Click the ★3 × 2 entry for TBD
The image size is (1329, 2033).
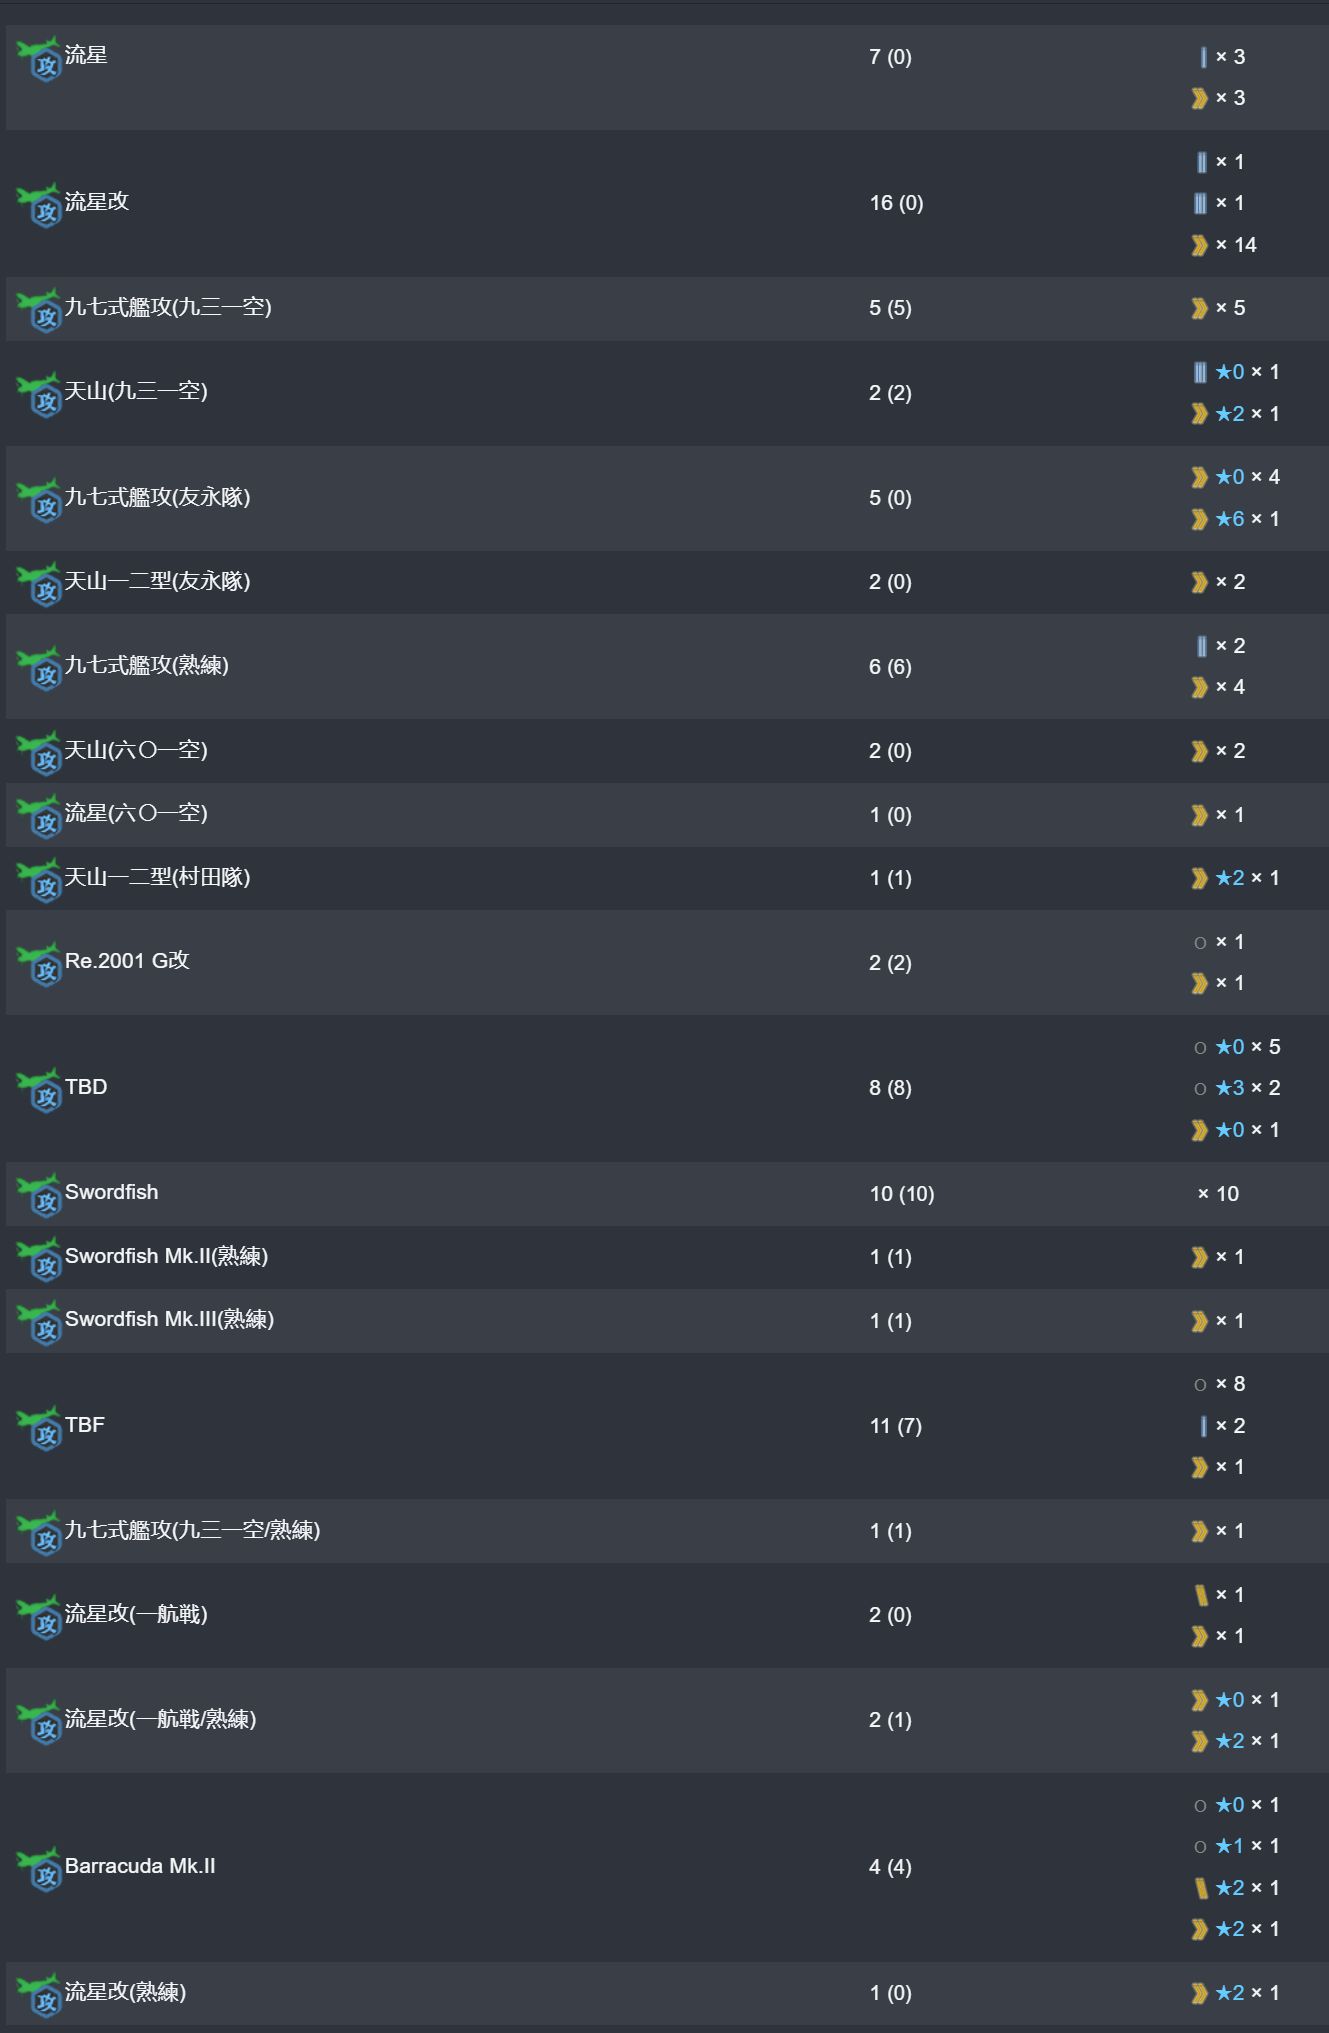pos(1246,1088)
